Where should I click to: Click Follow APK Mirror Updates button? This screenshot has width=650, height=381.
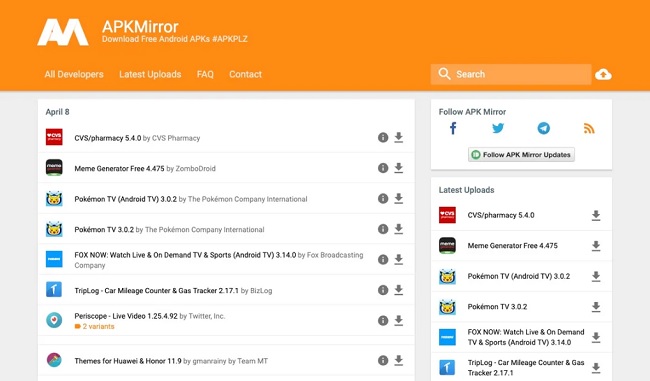click(x=521, y=155)
